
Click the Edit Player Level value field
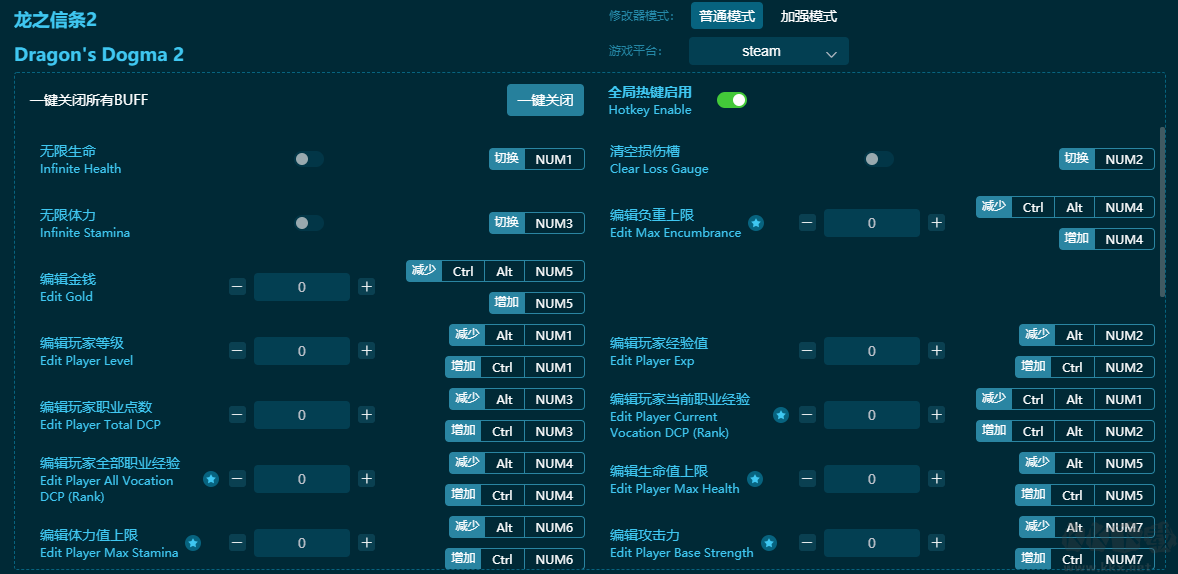[x=302, y=351]
